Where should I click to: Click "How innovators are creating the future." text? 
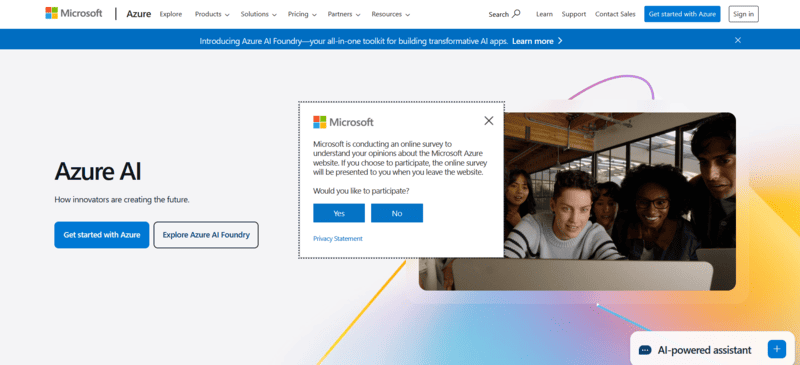click(121, 200)
